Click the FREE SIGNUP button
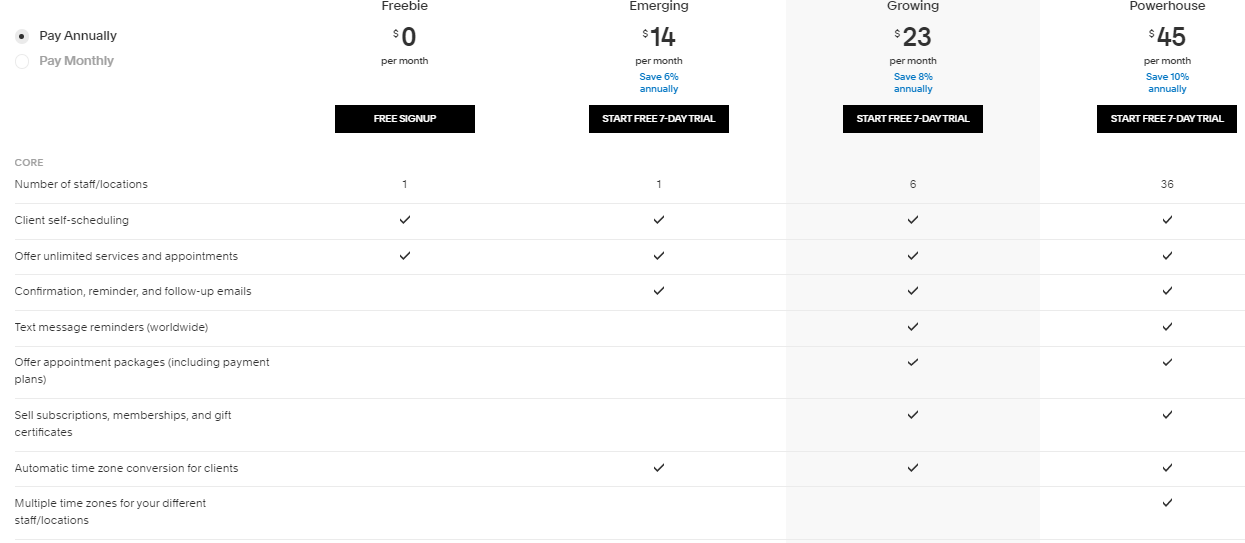This screenshot has width=1245, height=543. click(x=405, y=119)
